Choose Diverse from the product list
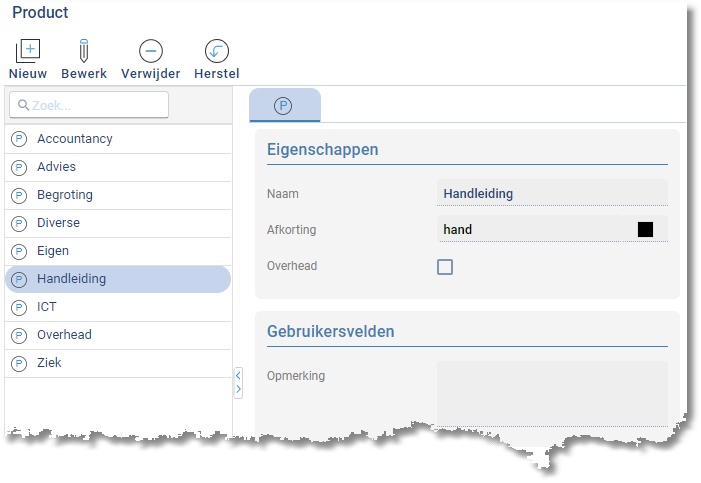Image resolution: width=701 pixels, height=483 pixels. coord(58,223)
